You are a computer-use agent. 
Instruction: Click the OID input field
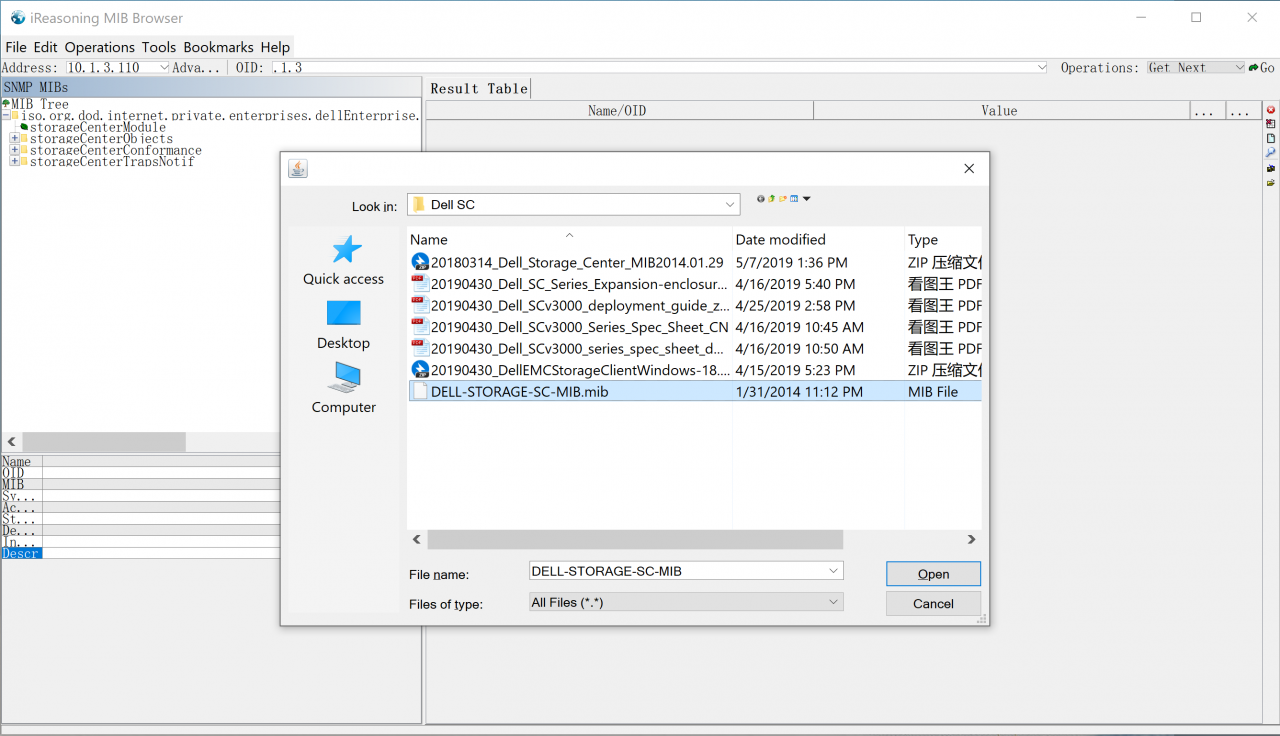(653, 68)
